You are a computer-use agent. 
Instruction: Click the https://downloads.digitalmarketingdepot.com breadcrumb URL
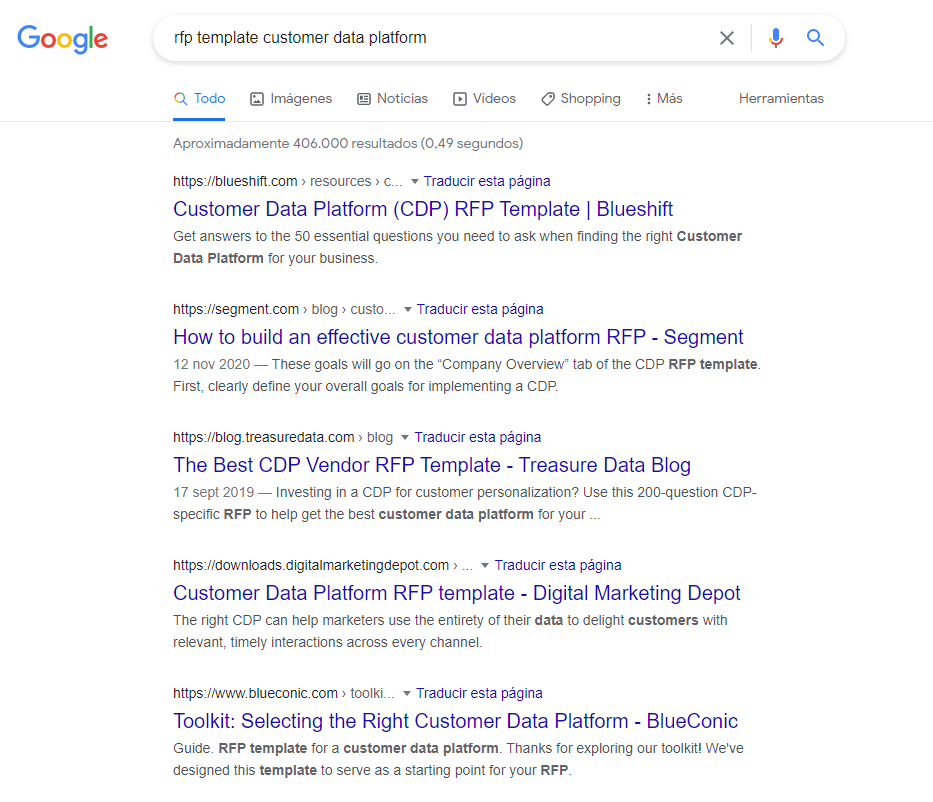point(311,565)
